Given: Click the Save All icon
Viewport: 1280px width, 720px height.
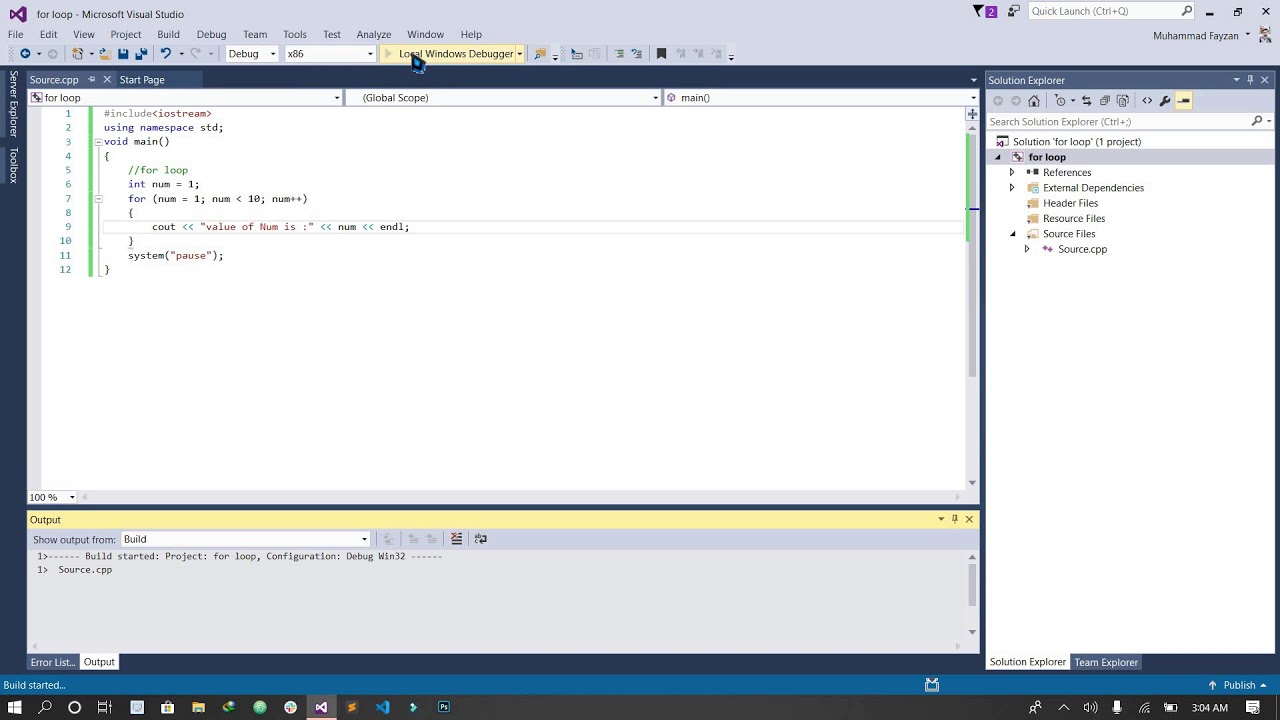Looking at the screenshot, I should coord(141,54).
